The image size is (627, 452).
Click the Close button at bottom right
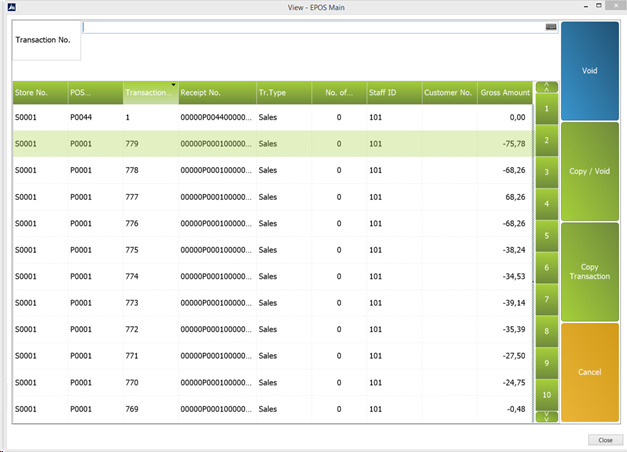click(604, 439)
